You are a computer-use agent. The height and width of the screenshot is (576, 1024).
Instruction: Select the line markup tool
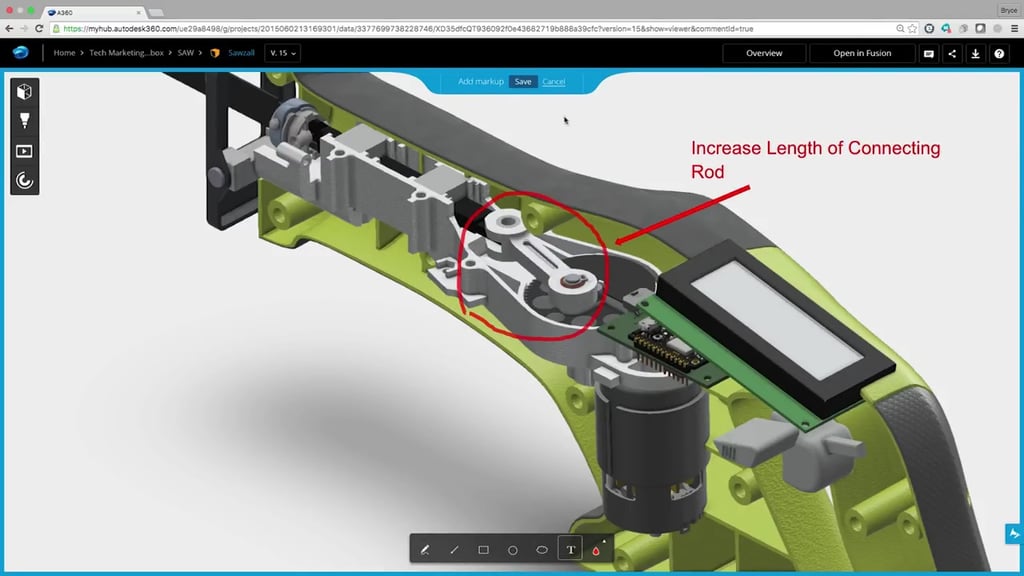pos(455,550)
